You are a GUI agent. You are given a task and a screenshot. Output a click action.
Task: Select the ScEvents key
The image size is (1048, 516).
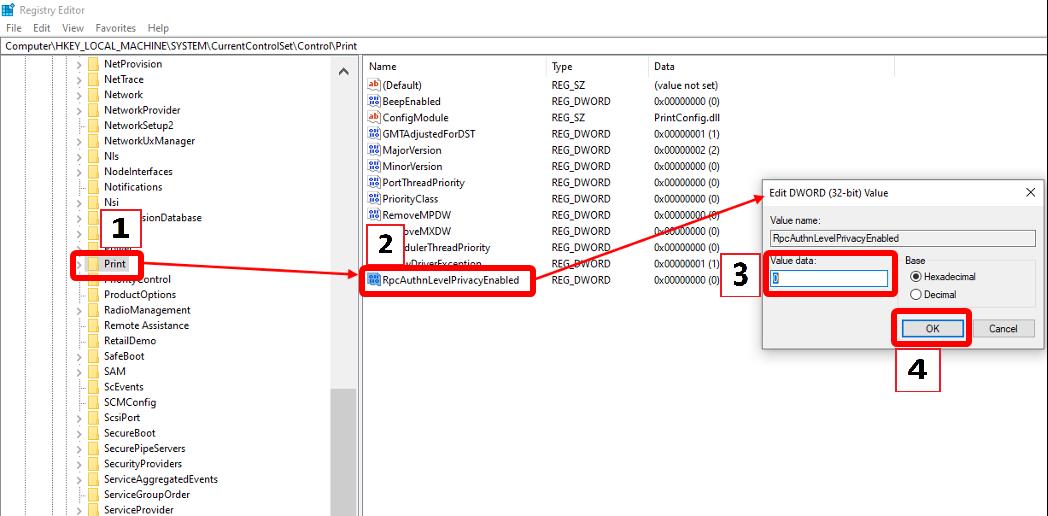(124, 387)
